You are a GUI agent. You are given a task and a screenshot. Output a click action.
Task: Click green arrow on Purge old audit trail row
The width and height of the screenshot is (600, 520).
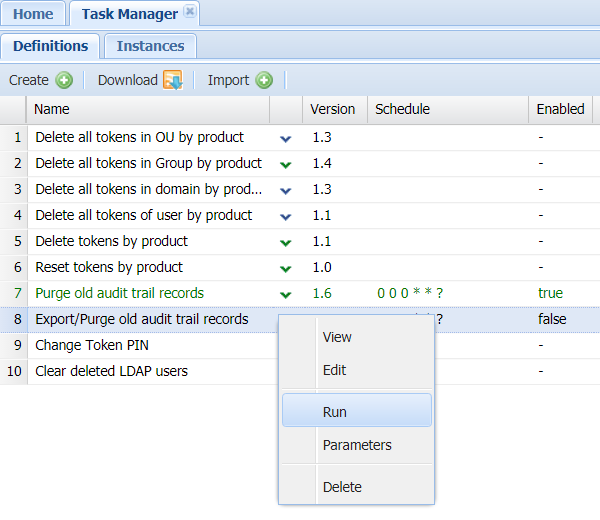pos(286,294)
